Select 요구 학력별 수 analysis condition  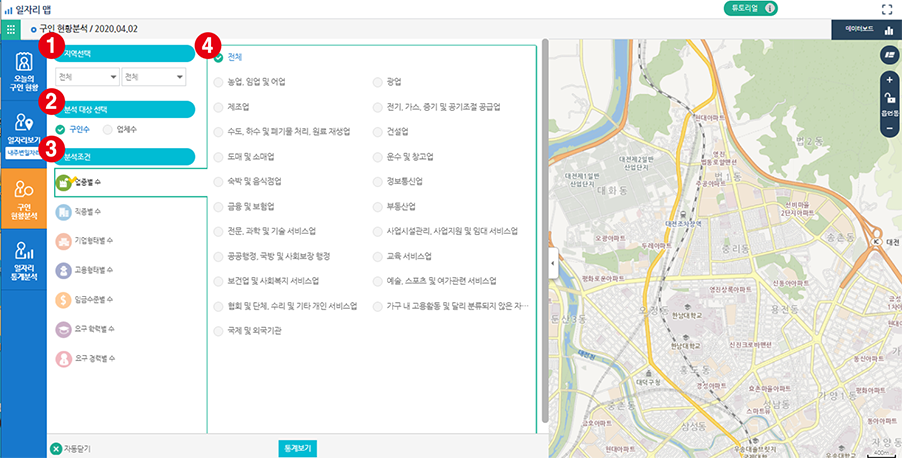click(x=85, y=329)
